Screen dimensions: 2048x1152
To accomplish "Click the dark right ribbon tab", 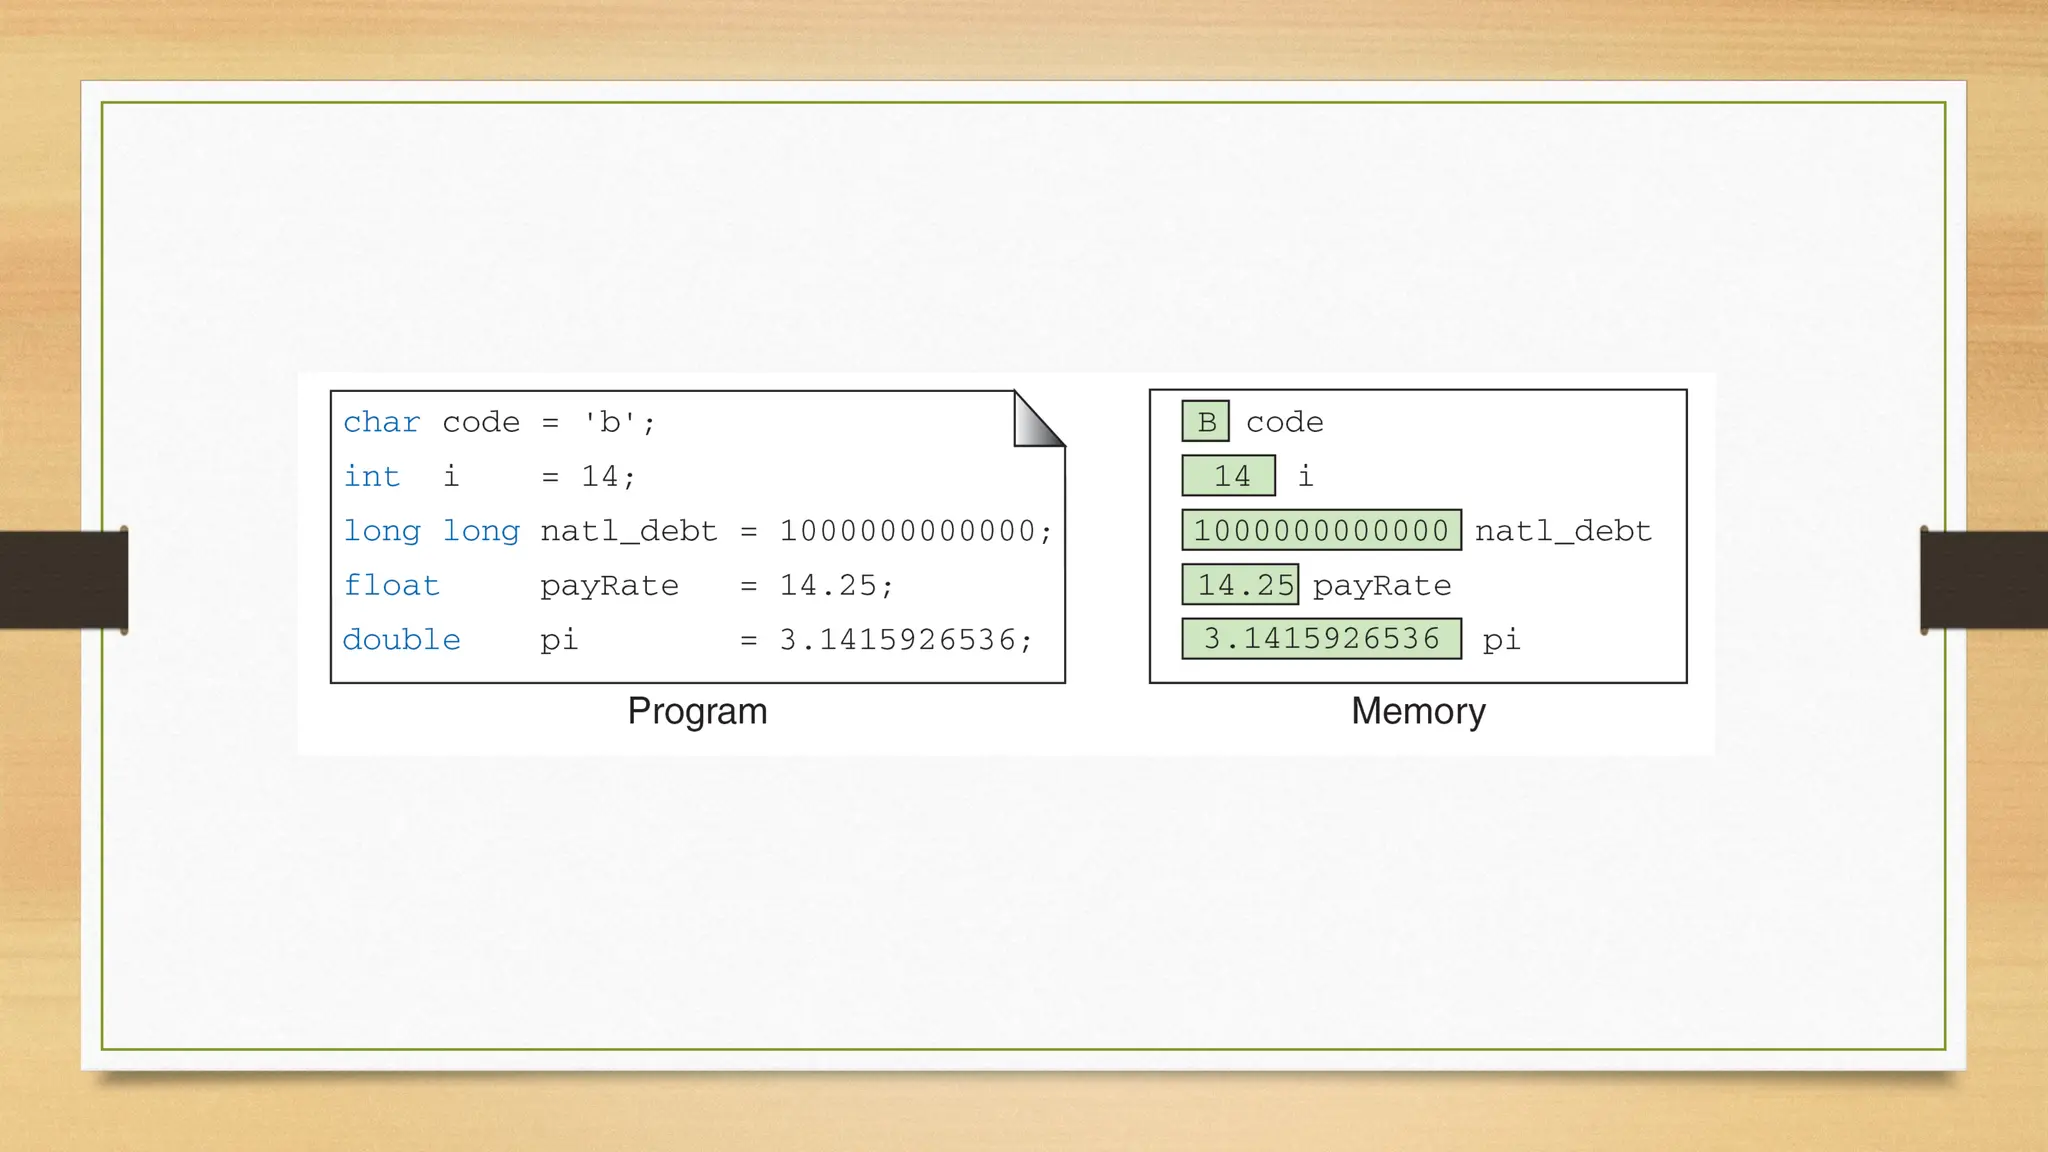I will [1984, 580].
